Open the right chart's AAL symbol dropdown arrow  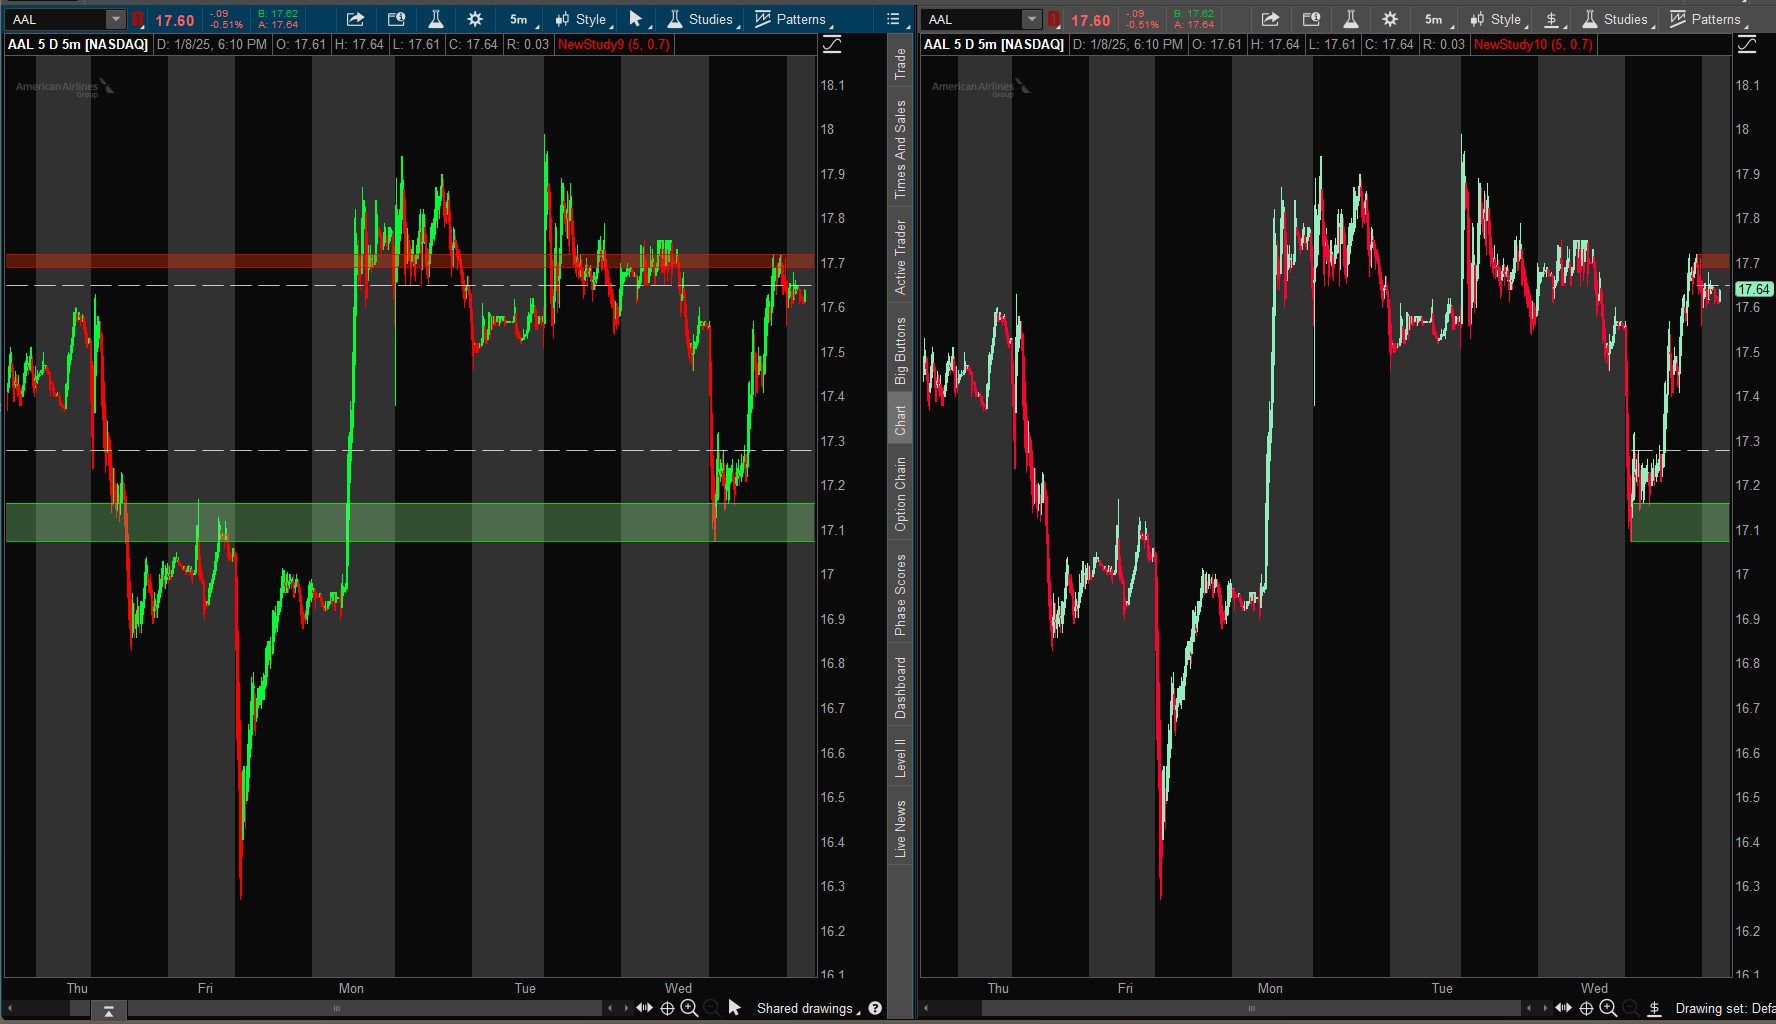click(1032, 19)
